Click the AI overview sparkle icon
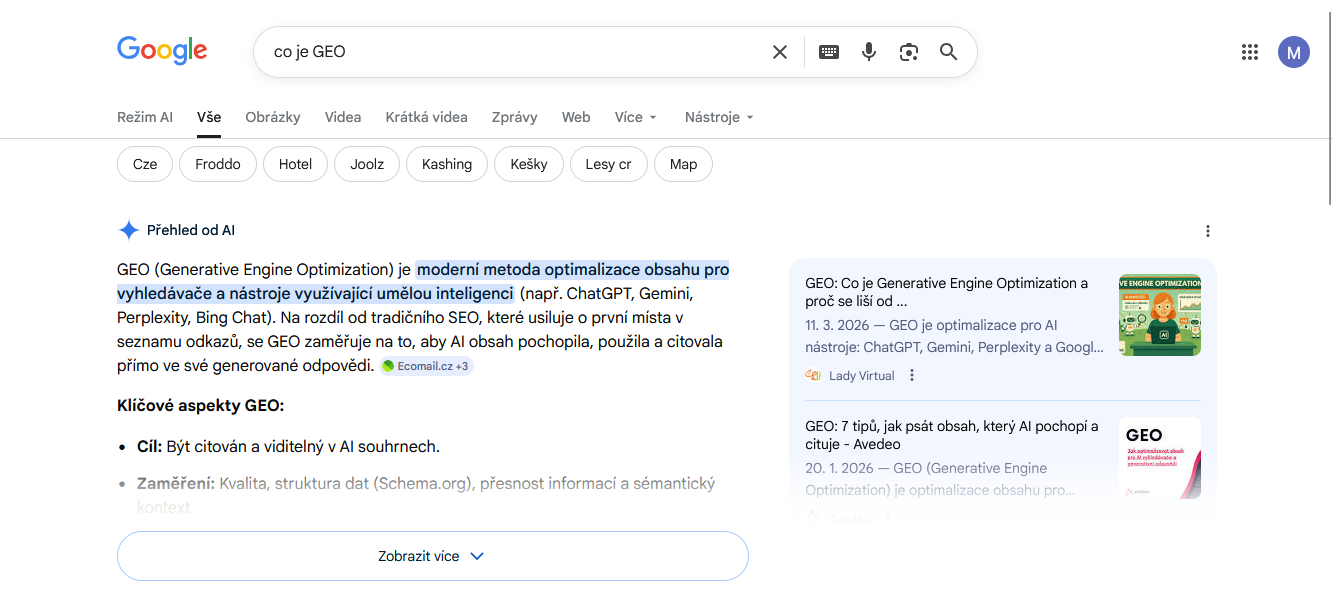The height and width of the screenshot is (596, 1333). (128, 230)
